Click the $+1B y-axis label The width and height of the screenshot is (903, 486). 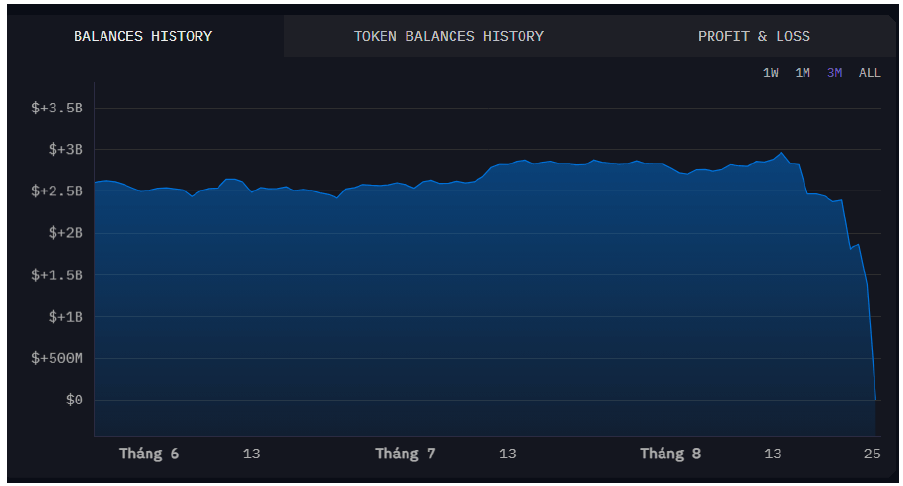click(x=66, y=317)
